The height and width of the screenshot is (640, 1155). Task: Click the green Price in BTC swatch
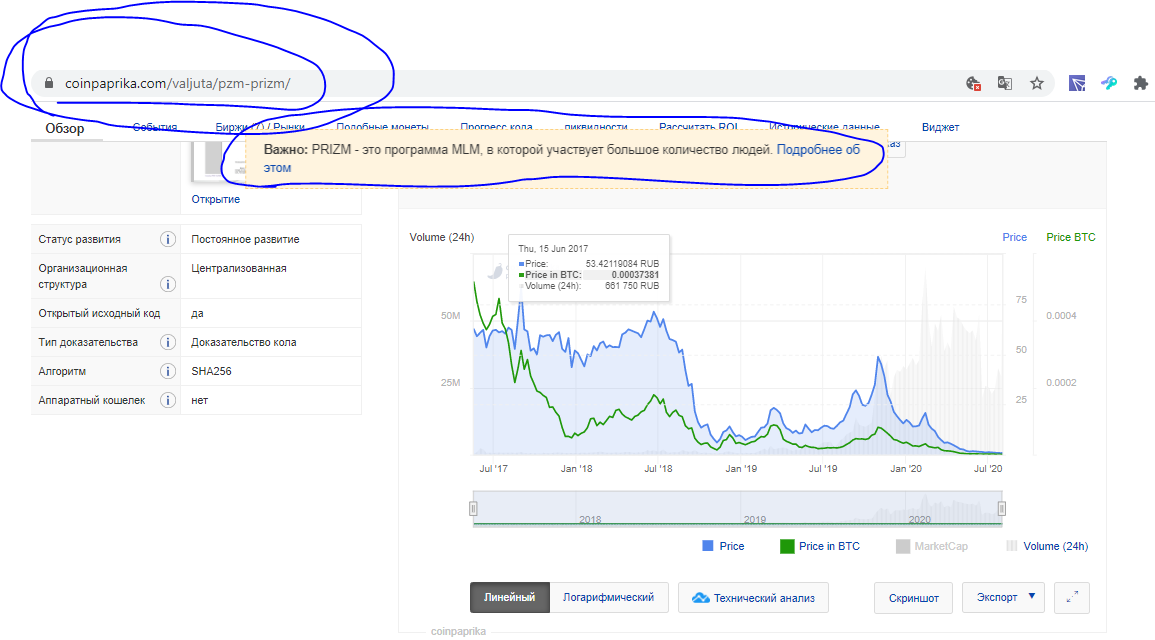[787, 546]
